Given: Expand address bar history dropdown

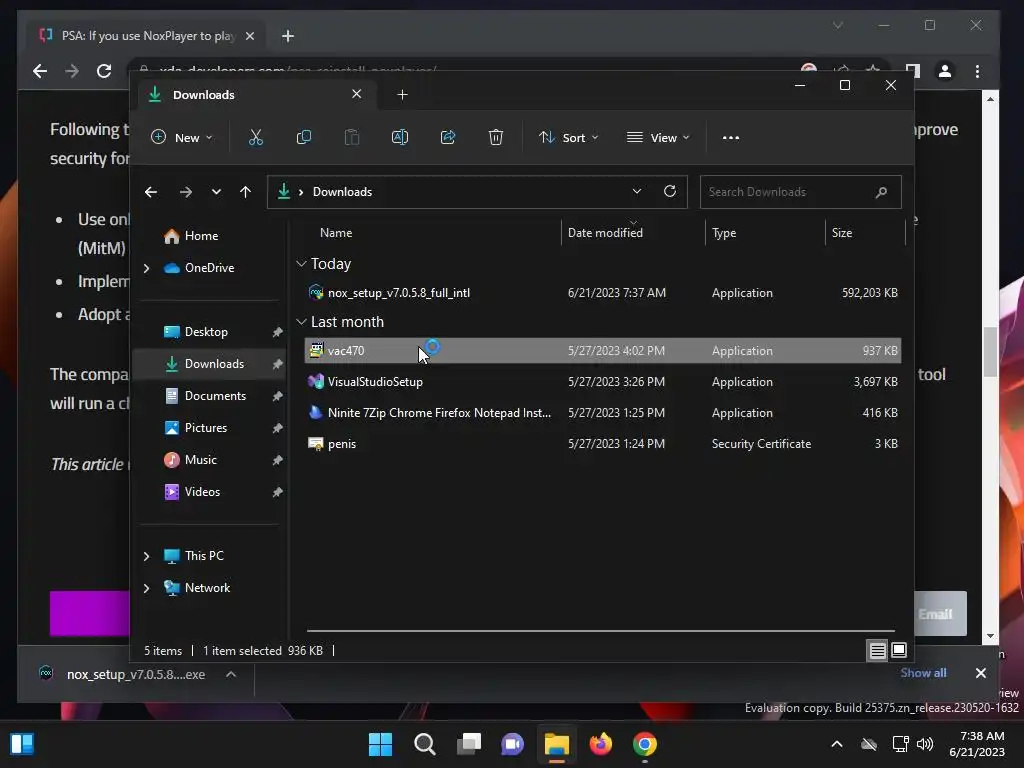Looking at the screenshot, I should pos(637,191).
